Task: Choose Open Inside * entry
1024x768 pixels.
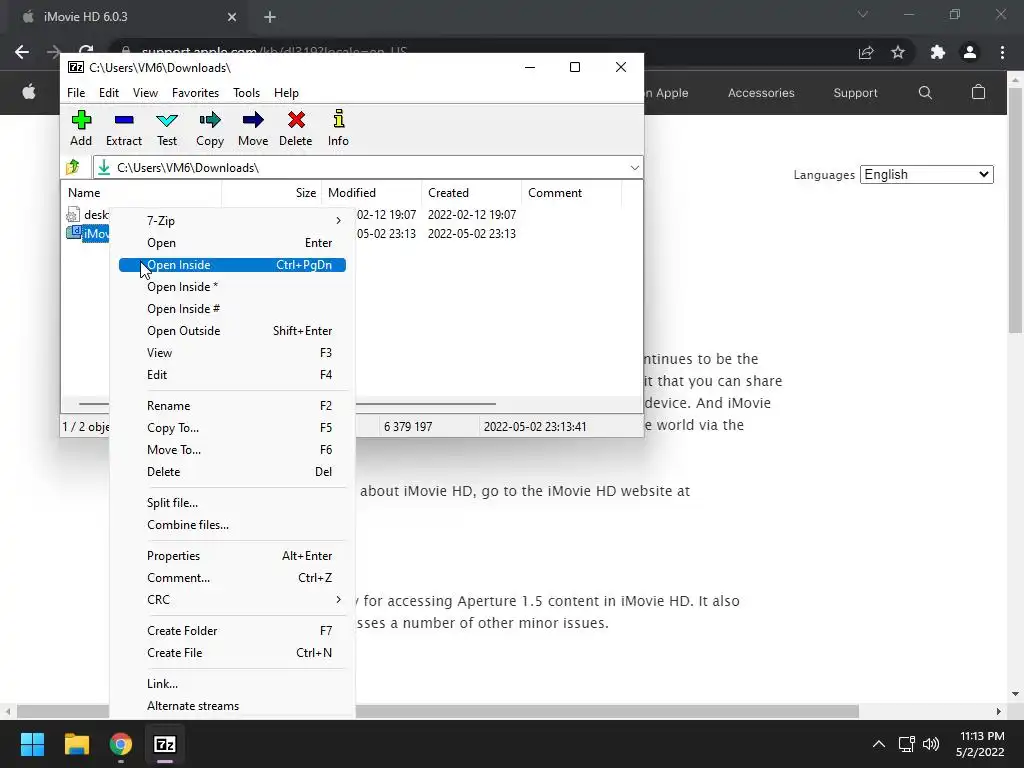Action: pos(232,287)
